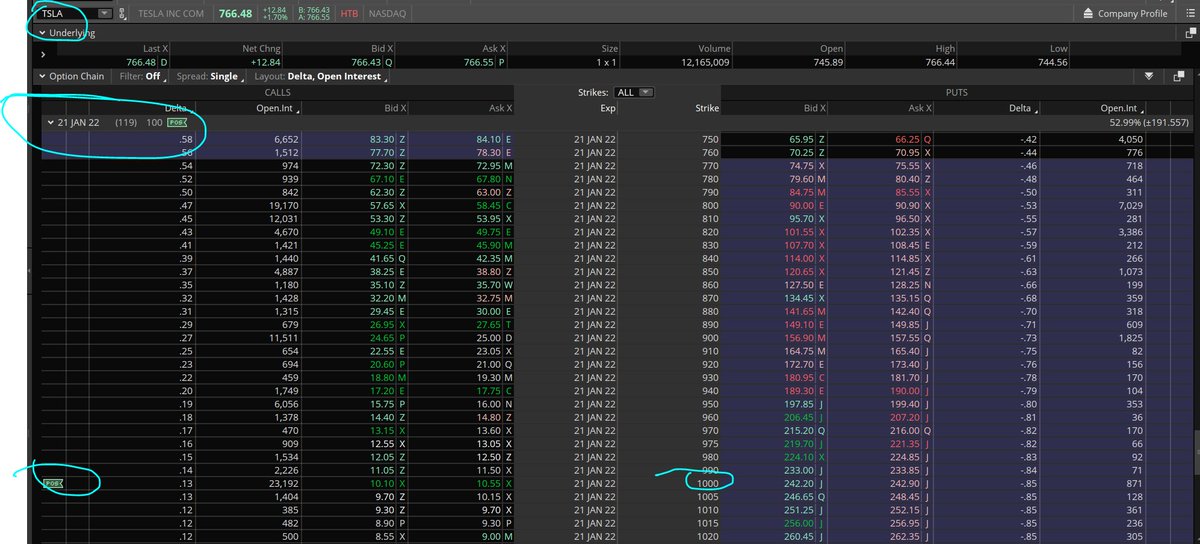The height and width of the screenshot is (544, 1200).
Task: Click the POS marker beside the 1000 strike row
Action: [x=52, y=482]
